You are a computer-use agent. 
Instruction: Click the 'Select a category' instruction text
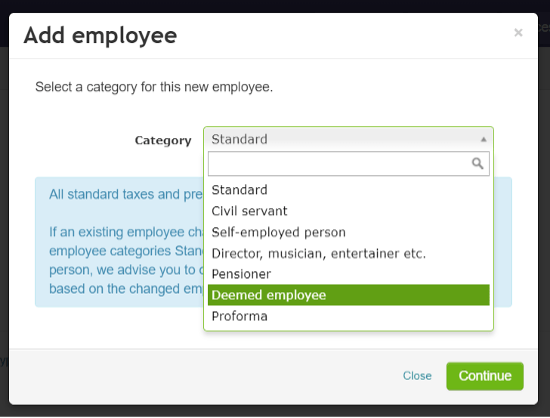click(154, 87)
